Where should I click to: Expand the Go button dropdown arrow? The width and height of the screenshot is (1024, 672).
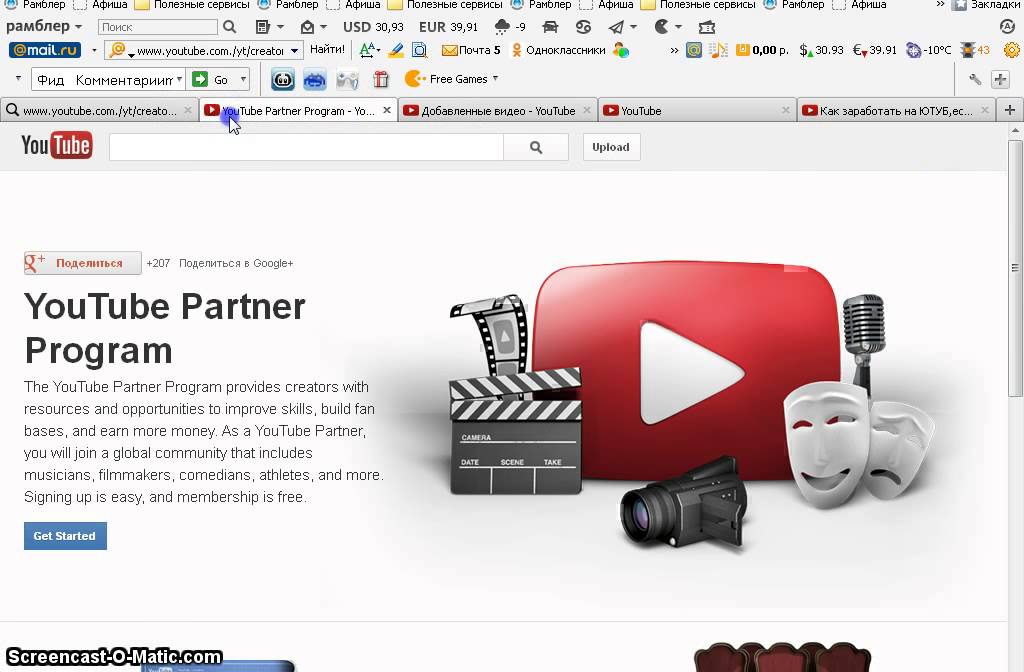(243, 80)
